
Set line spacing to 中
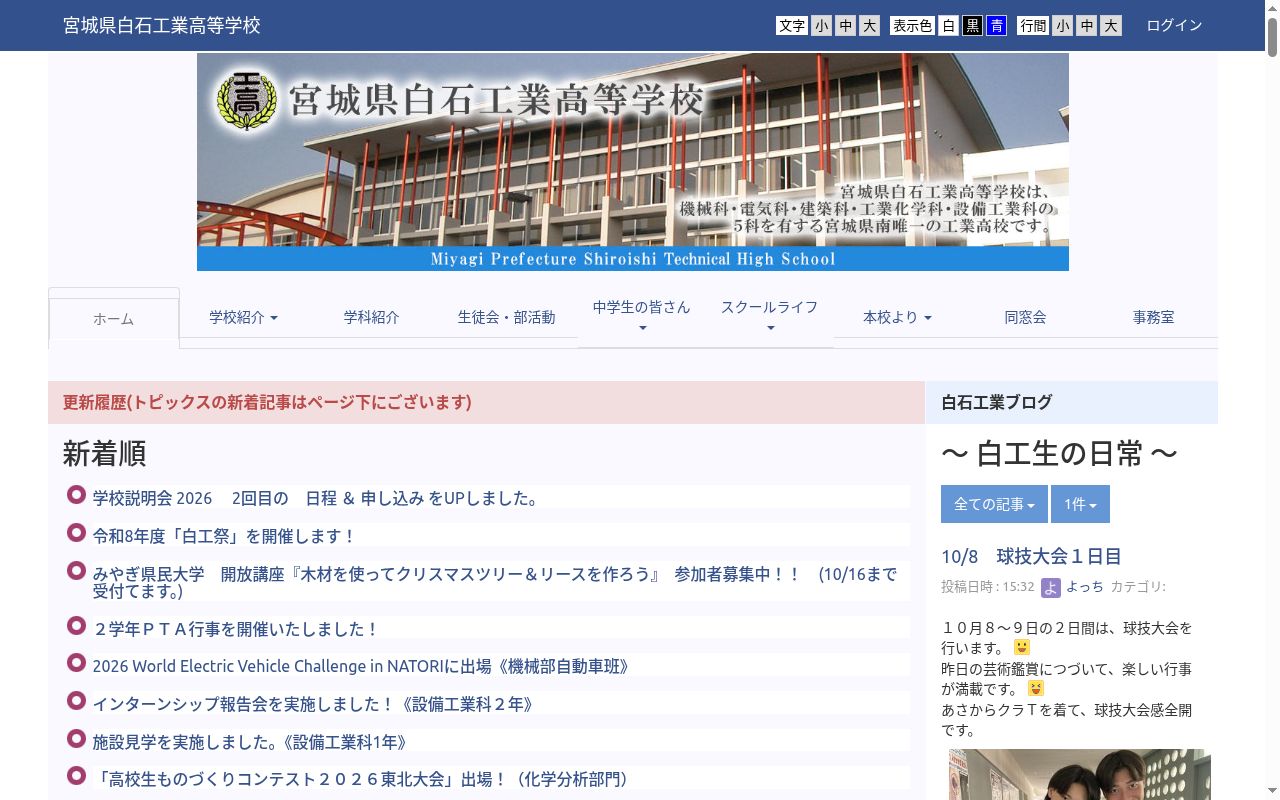[1087, 26]
